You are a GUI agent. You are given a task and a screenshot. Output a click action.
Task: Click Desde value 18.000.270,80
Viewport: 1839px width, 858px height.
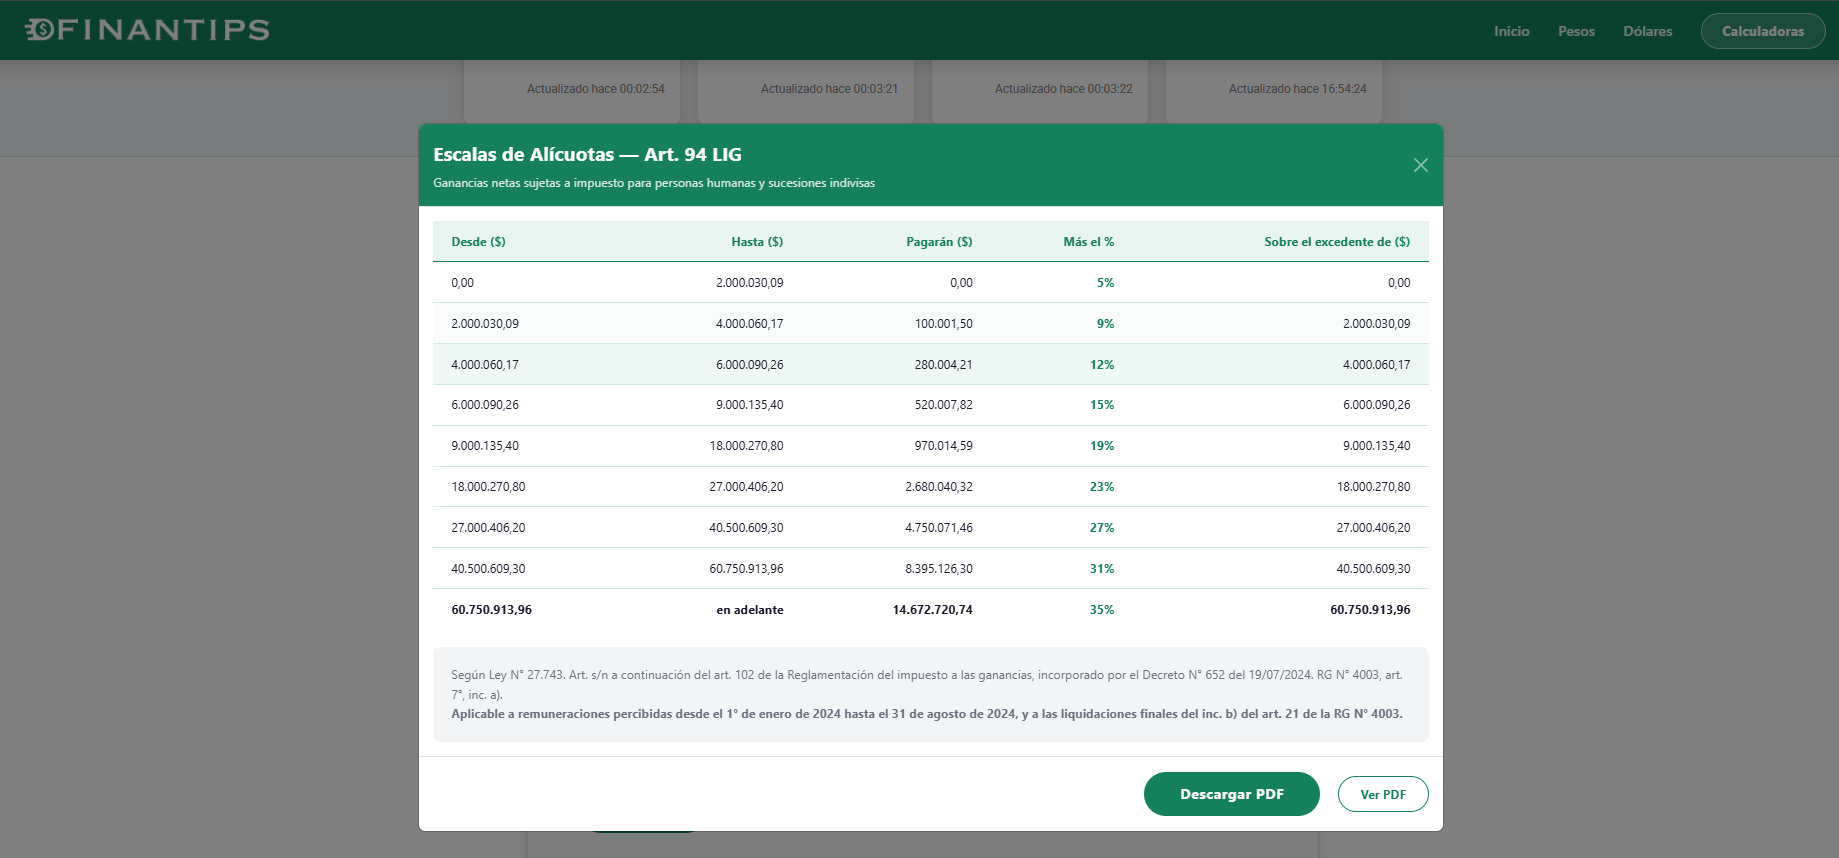[x=488, y=487]
